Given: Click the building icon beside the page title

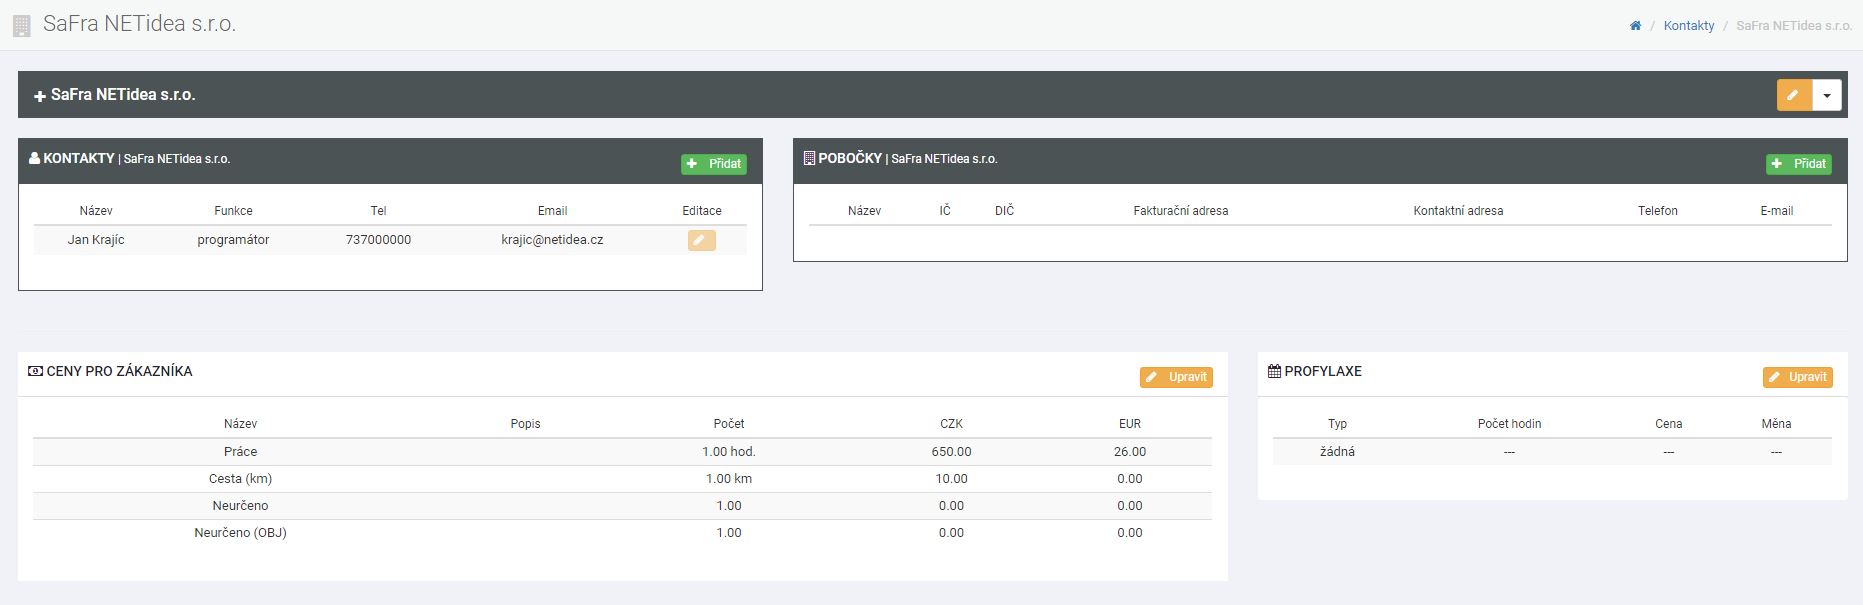Looking at the screenshot, I should (x=21, y=26).
